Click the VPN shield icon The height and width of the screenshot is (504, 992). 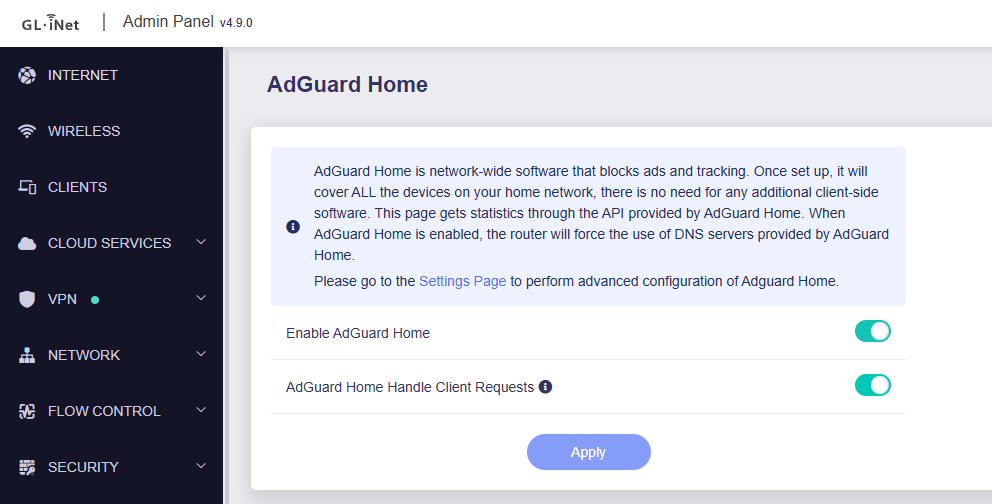pos(27,299)
